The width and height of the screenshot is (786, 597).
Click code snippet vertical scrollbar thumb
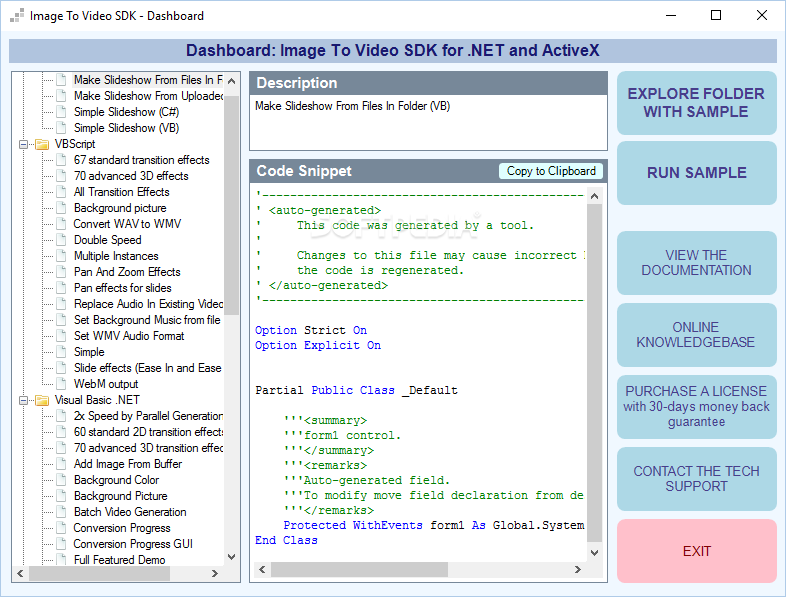pos(595,373)
